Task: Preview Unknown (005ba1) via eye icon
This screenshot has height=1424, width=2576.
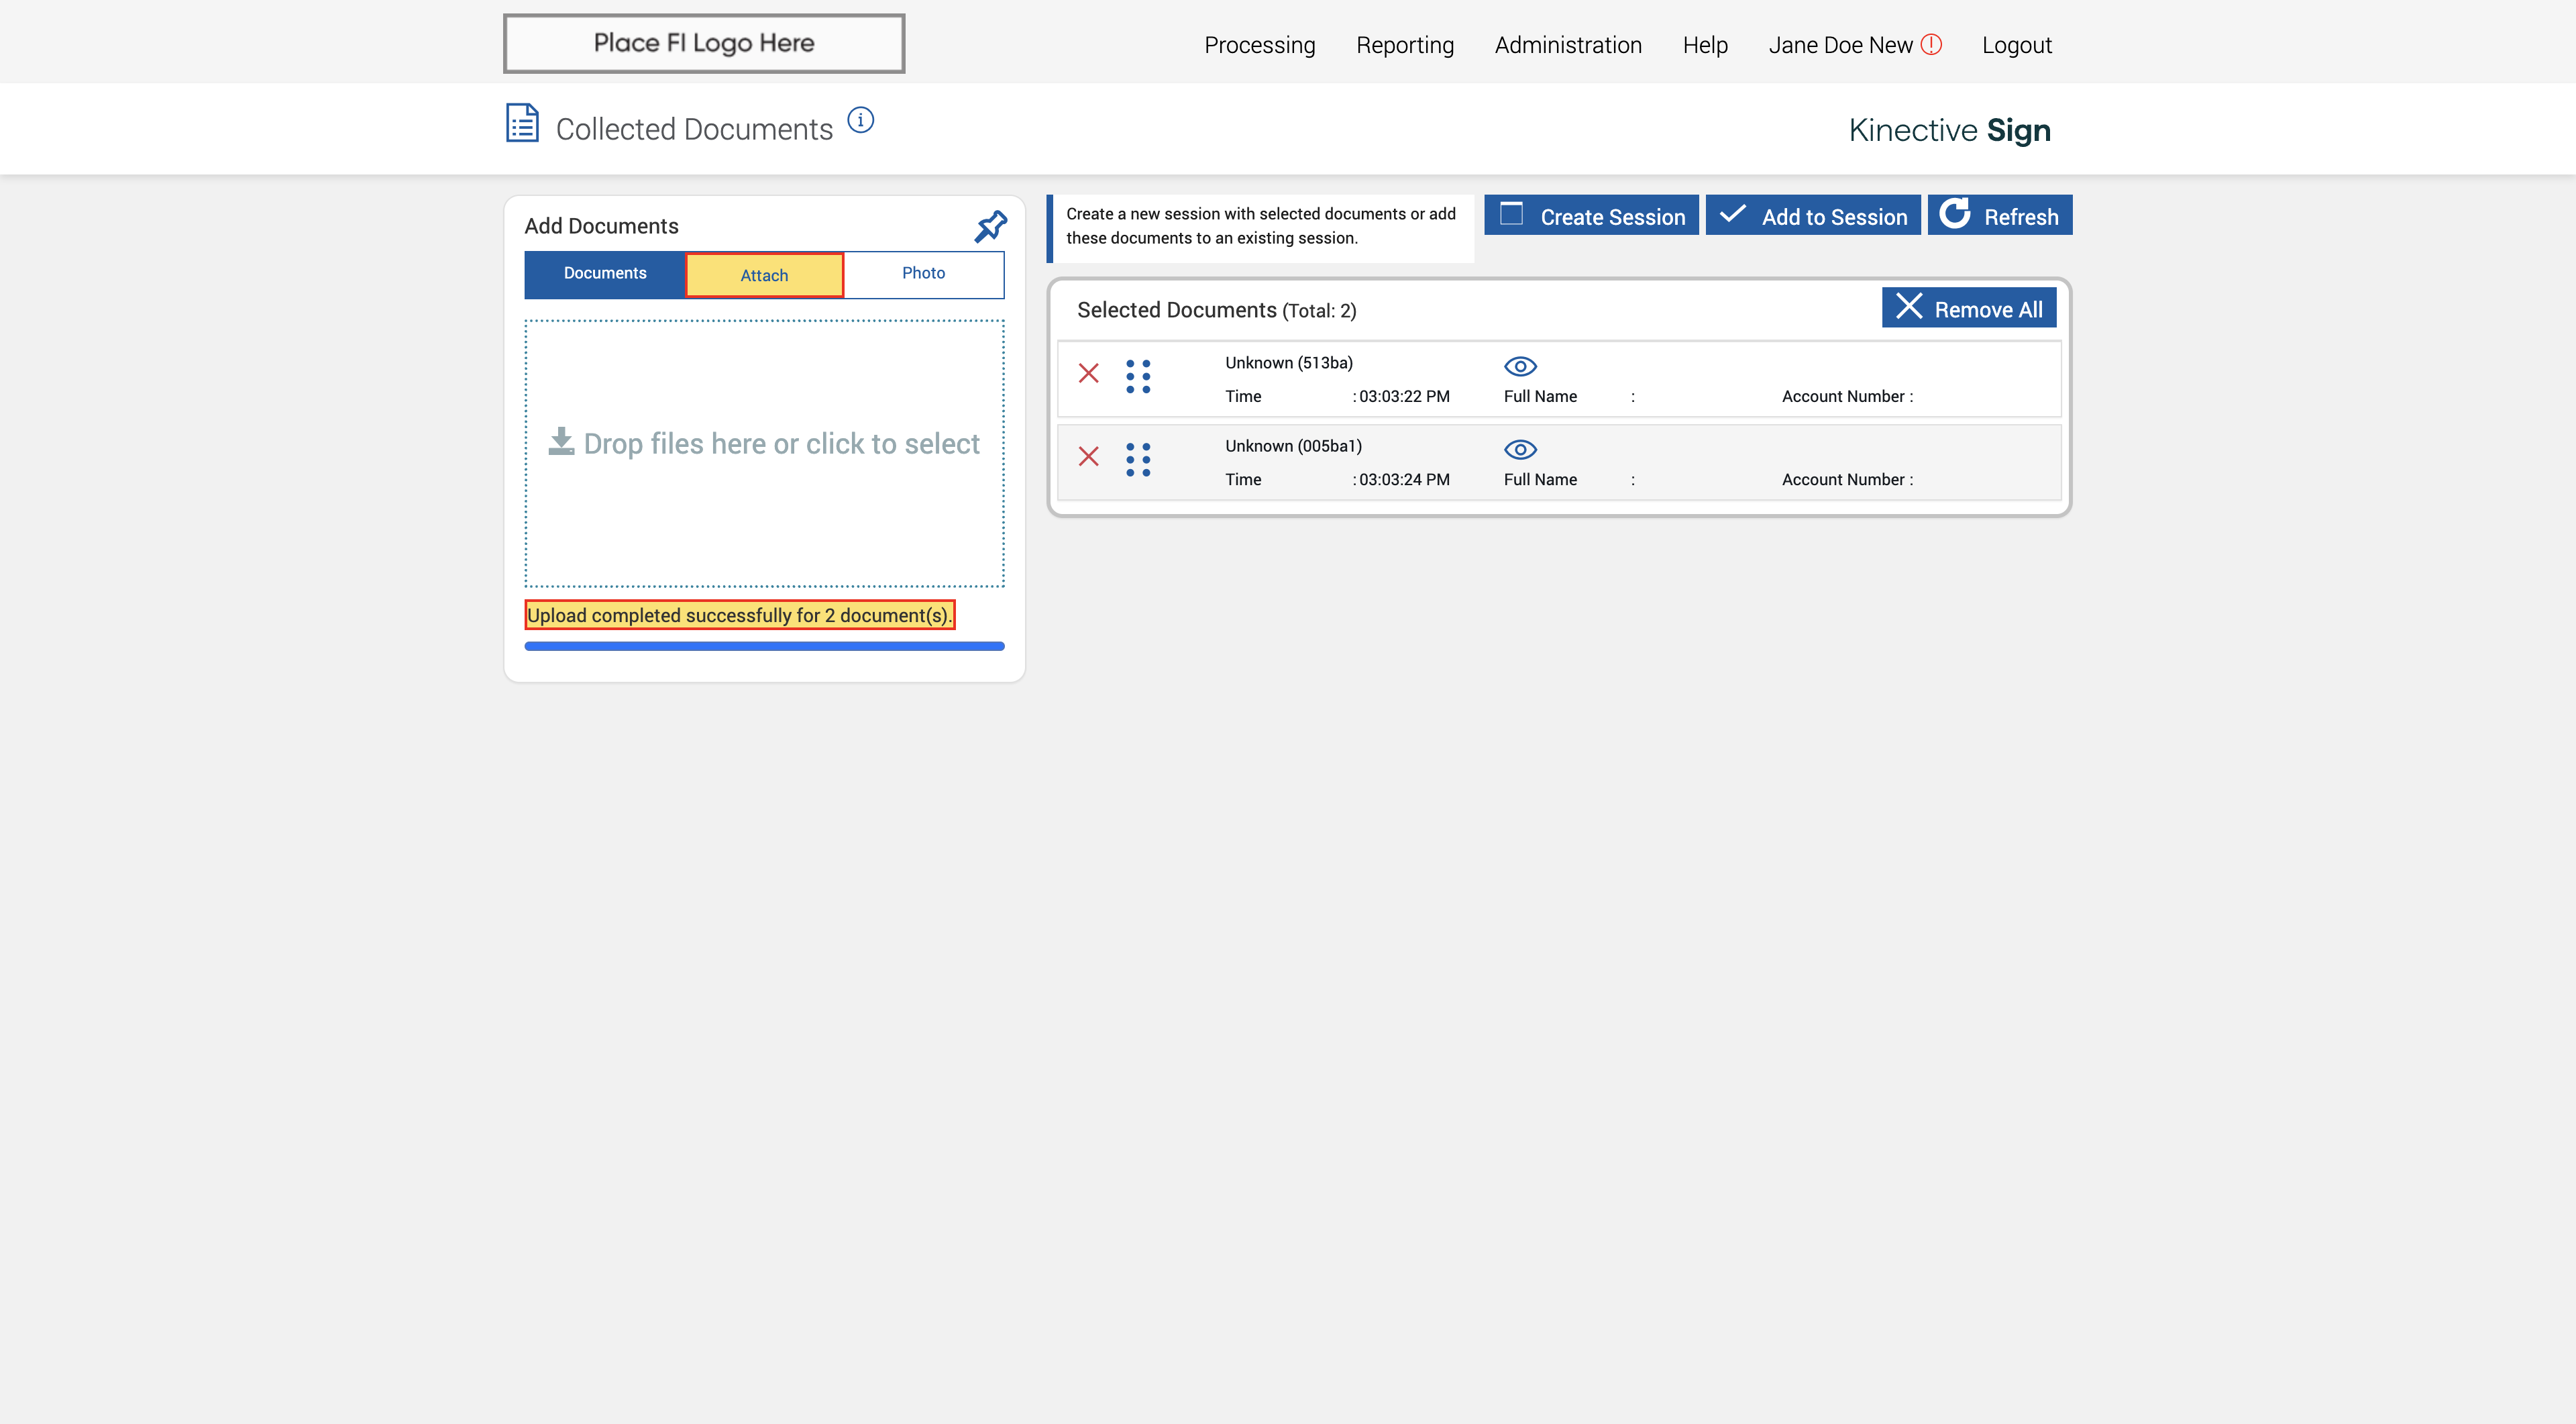Action: pyautogui.click(x=1520, y=449)
